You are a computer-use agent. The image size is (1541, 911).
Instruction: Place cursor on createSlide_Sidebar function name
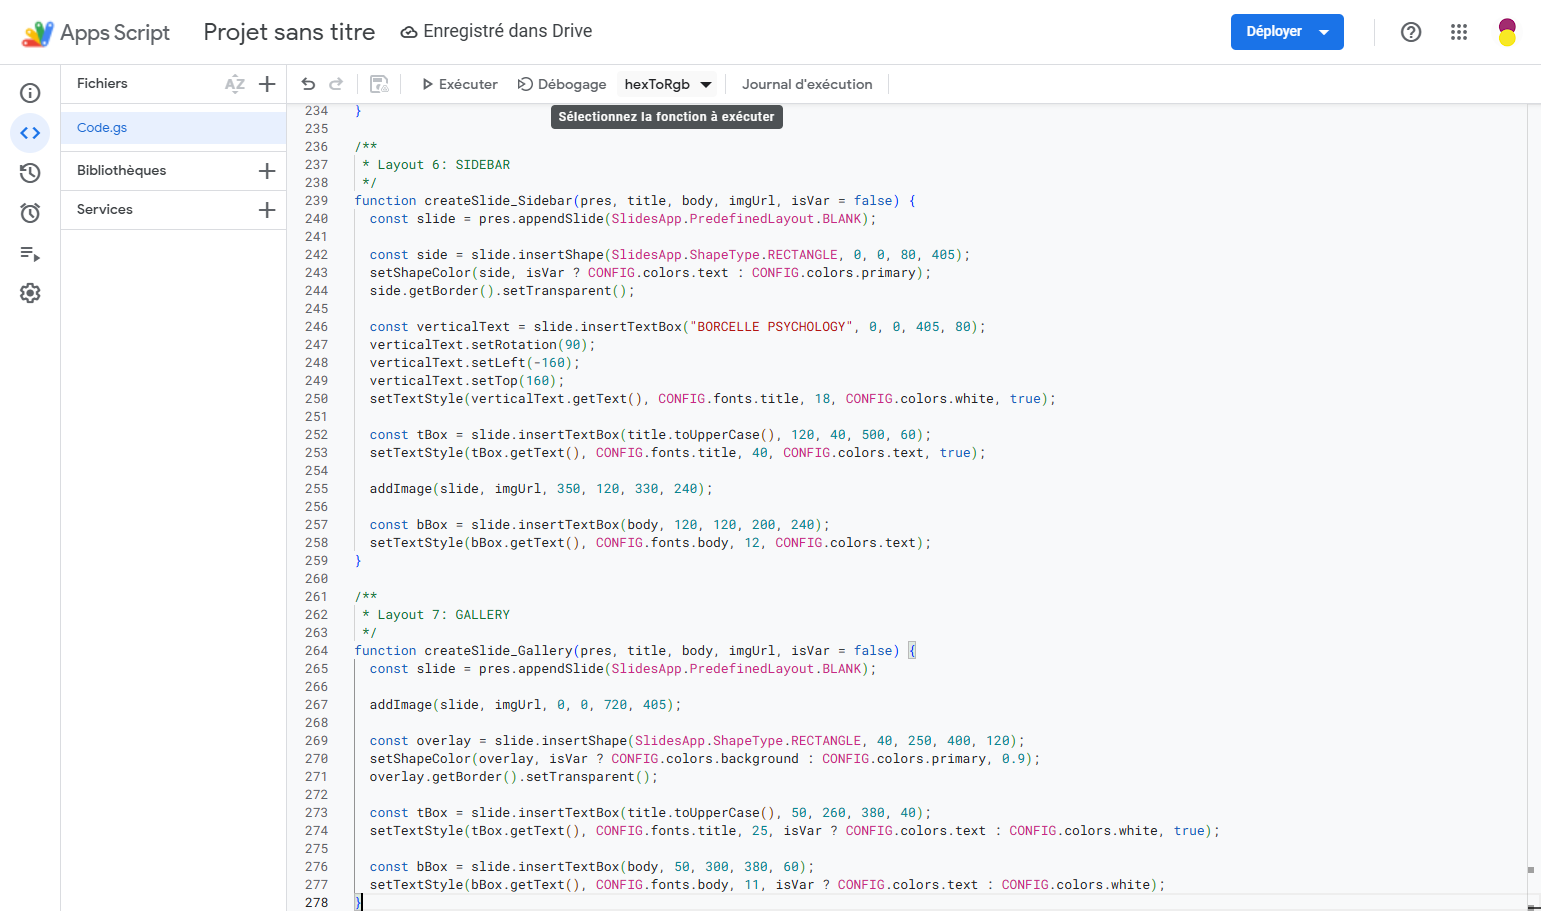(x=498, y=201)
